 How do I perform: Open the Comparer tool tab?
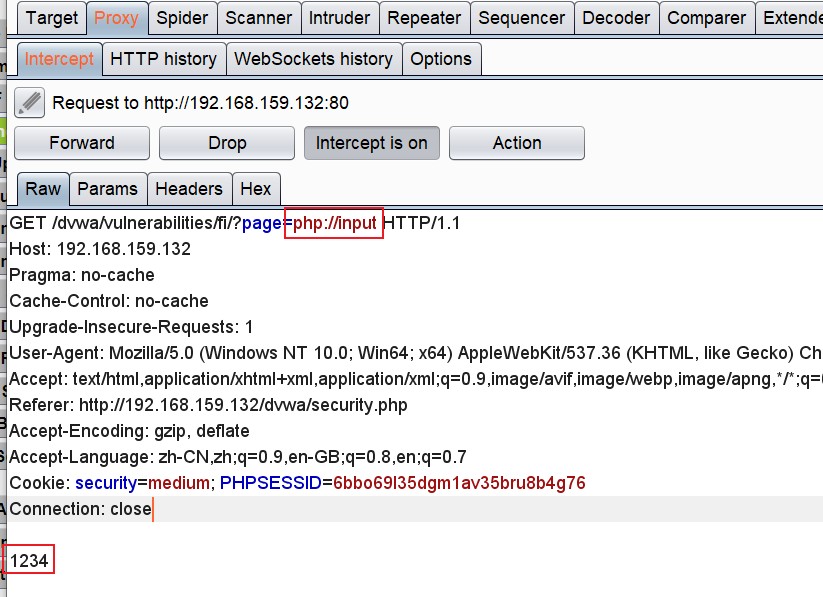[x=706, y=17]
